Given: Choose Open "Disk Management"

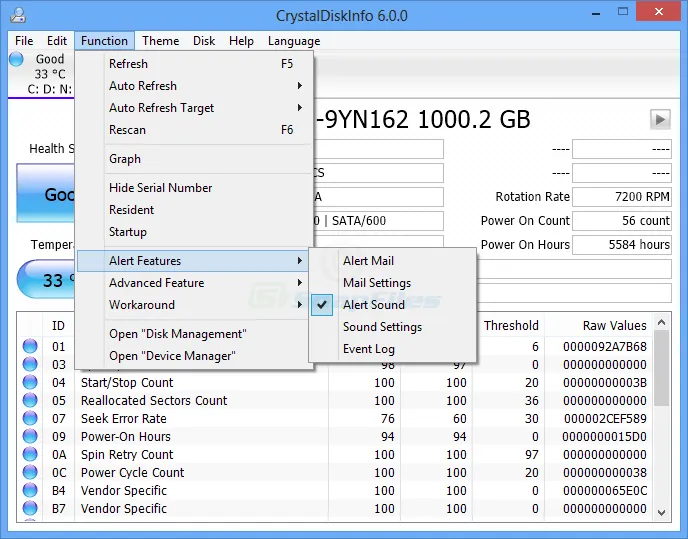Looking at the screenshot, I should tap(194, 334).
